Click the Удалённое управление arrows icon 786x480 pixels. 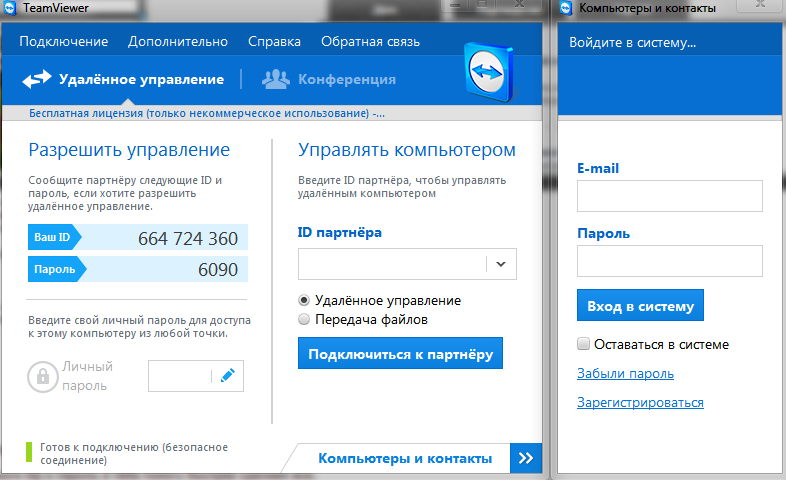coord(37,79)
